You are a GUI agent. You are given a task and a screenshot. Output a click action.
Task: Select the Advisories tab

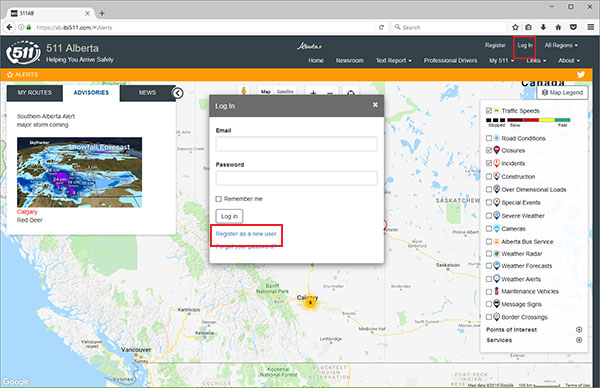(91, 93)
